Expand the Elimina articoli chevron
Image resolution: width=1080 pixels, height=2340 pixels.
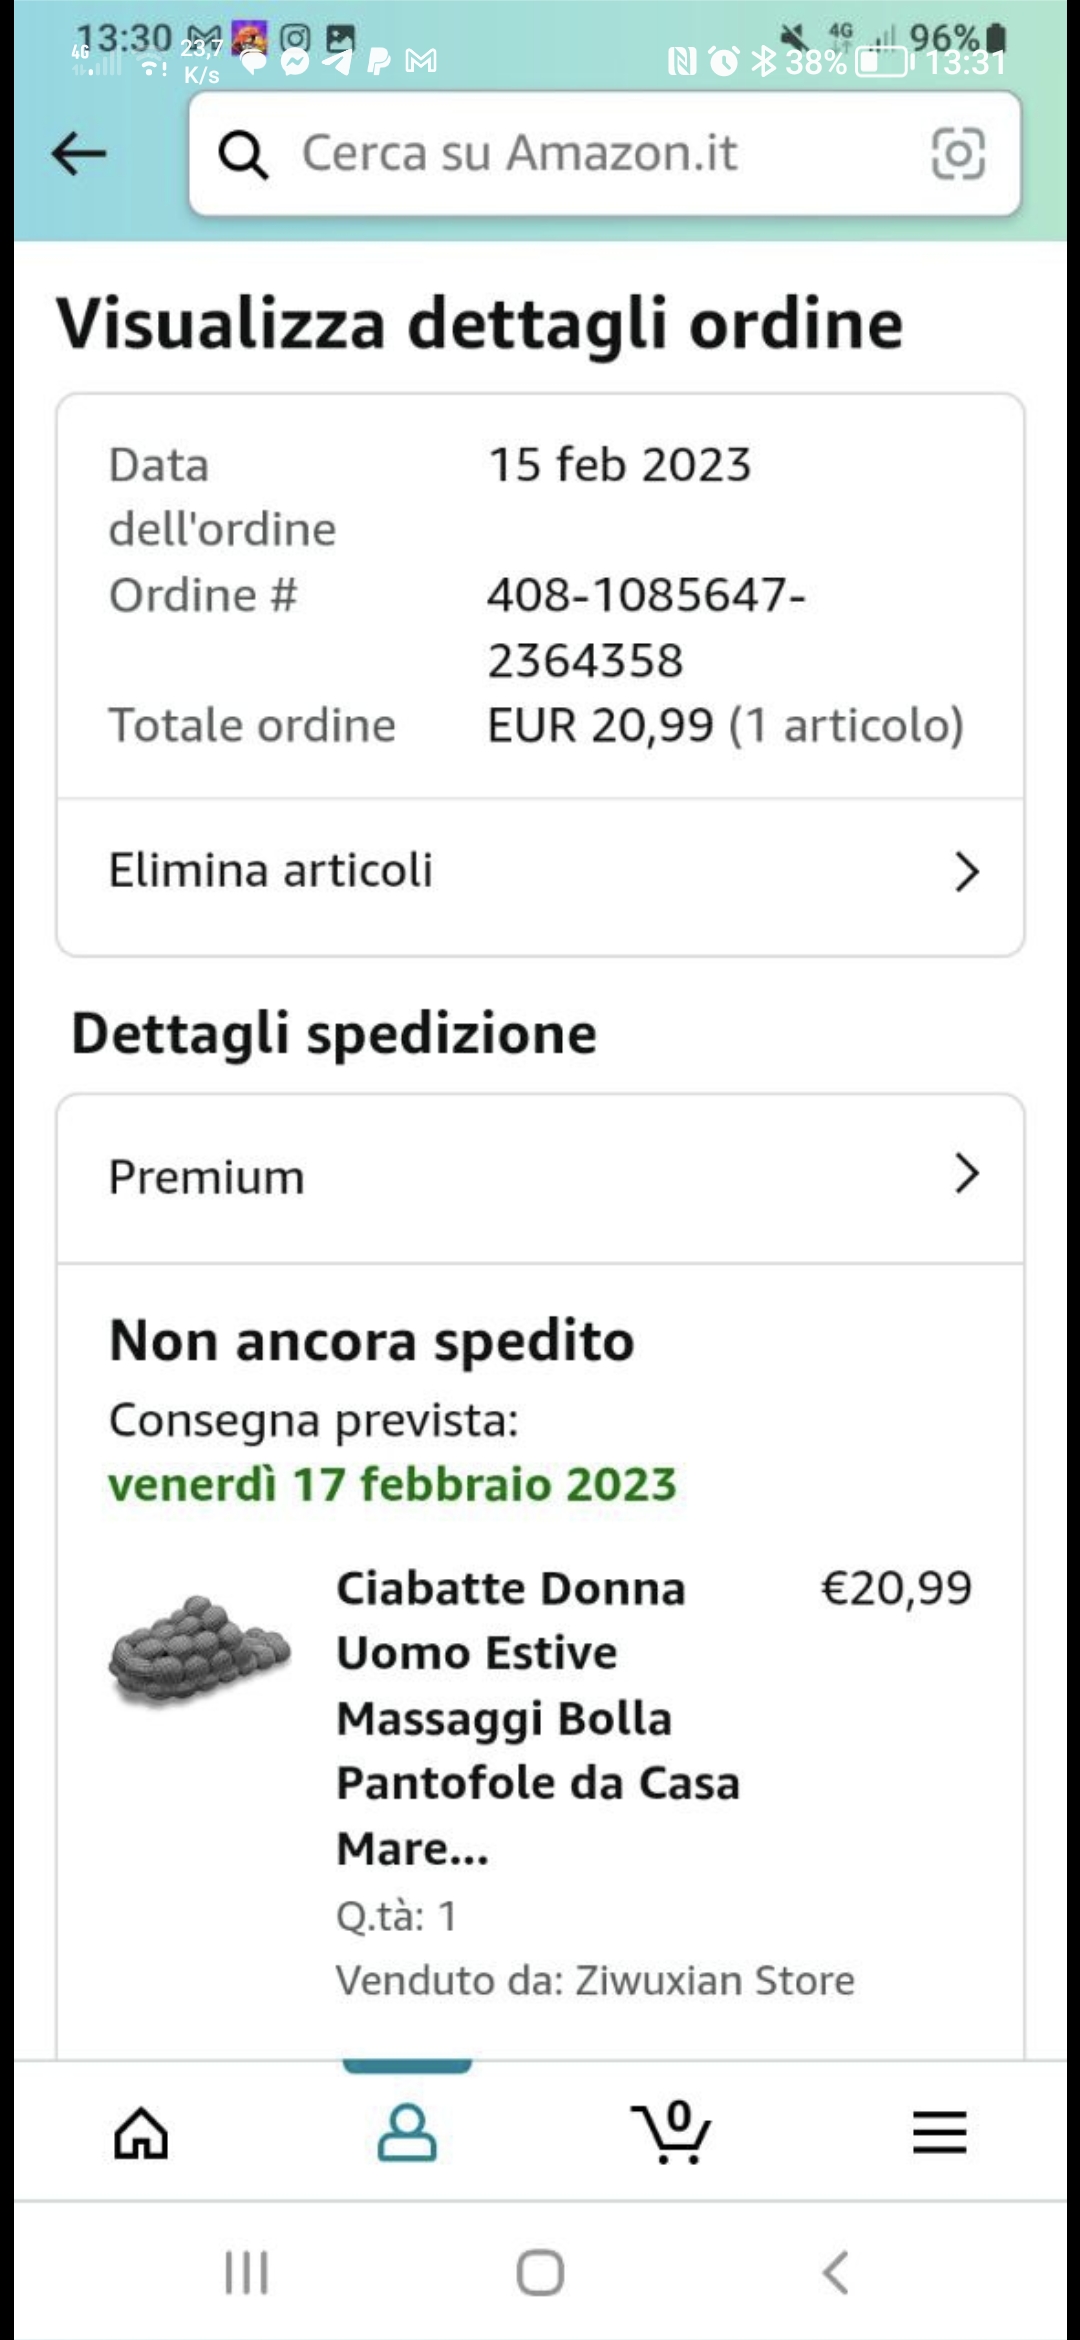pyautogui.click(x=966, y=872)
